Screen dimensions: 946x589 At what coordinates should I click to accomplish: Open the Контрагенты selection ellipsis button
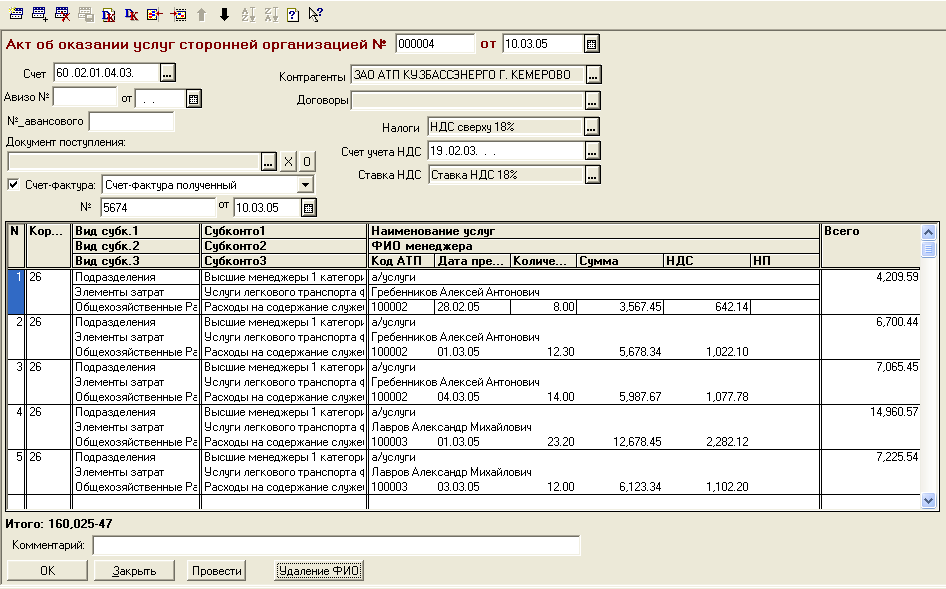click(x=593, y=75)
